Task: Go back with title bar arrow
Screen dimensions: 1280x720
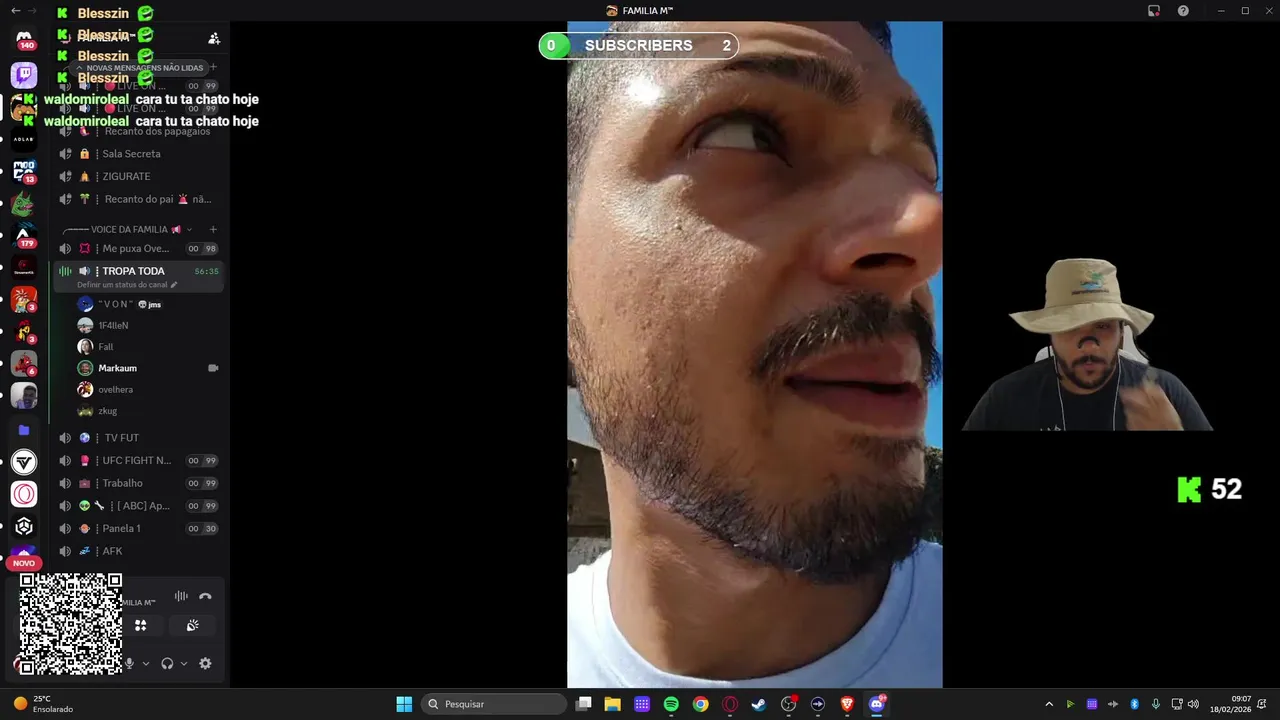Action: [15, 11]
